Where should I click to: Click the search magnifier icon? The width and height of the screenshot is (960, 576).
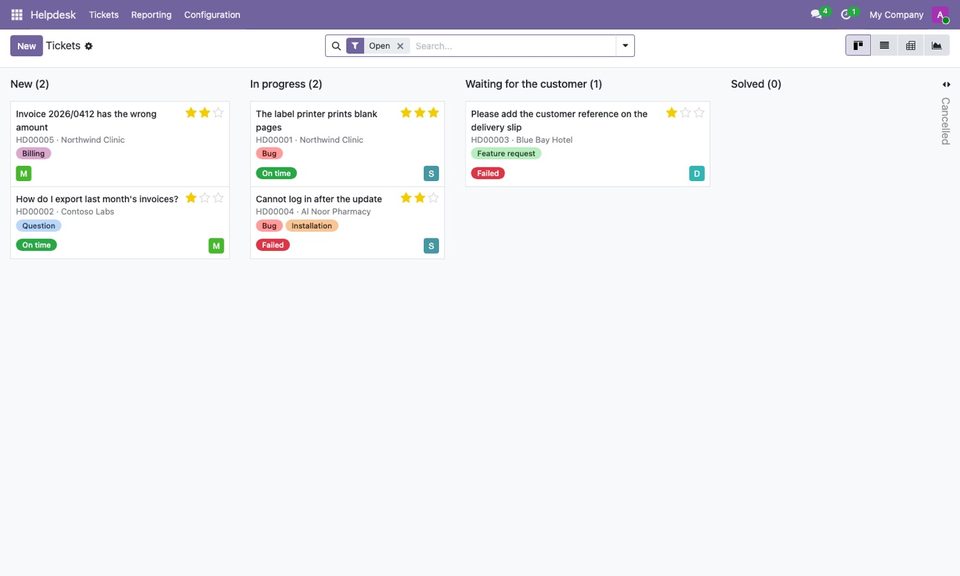point(336,46)
